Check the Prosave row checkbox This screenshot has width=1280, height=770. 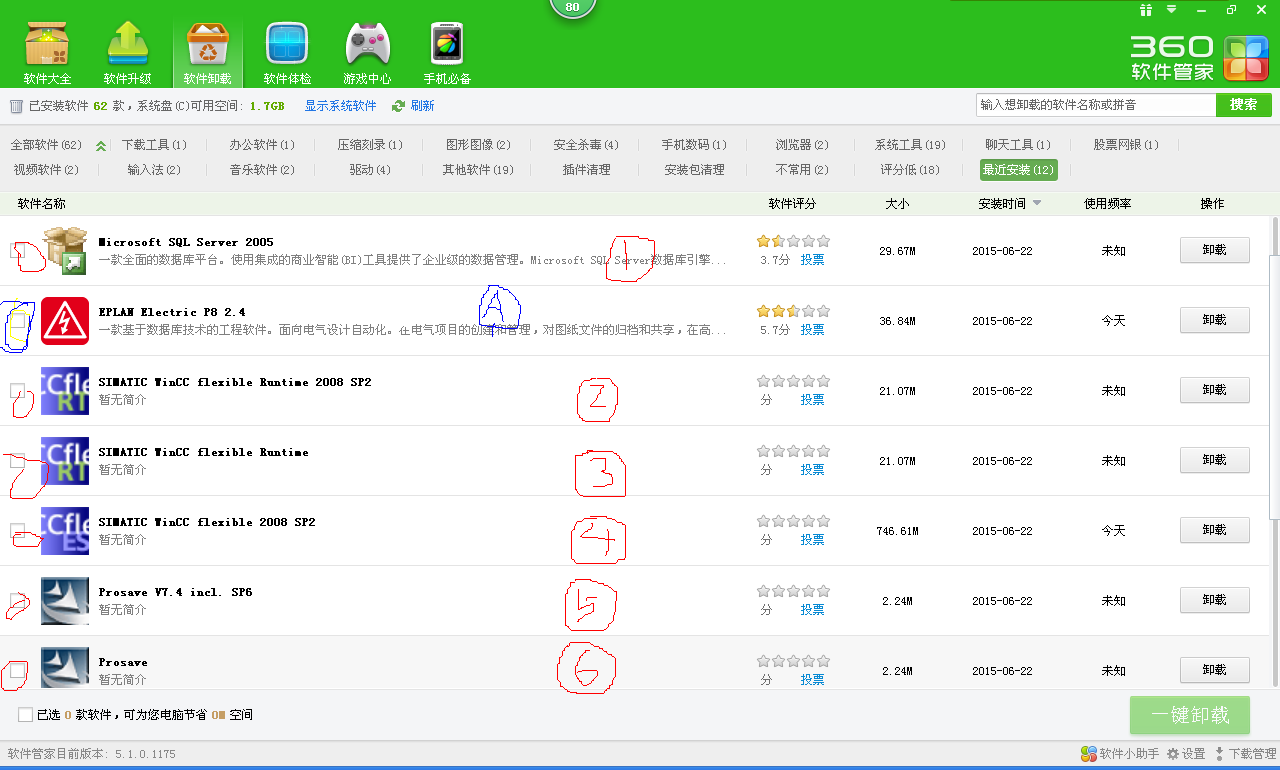coord(18,671)
